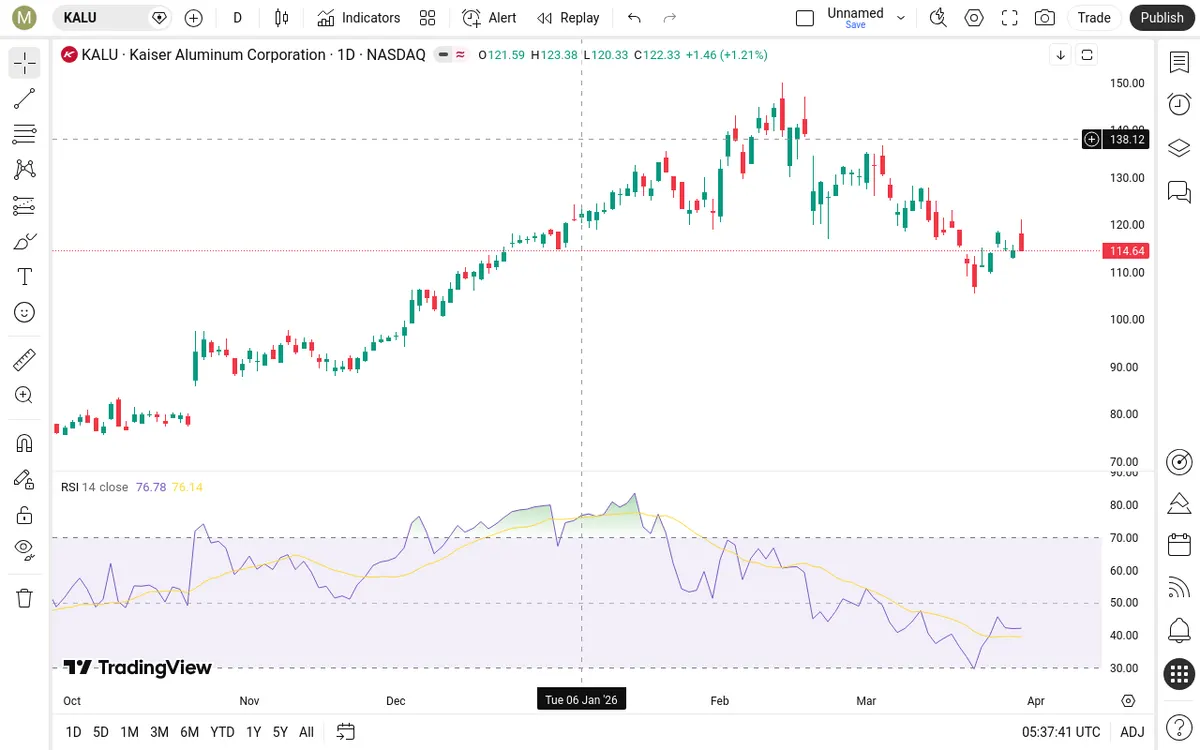The width and height of the screenshot is (1200, 750).
Task: Toggle magnet mode for drawings
Action: (25, 443)
